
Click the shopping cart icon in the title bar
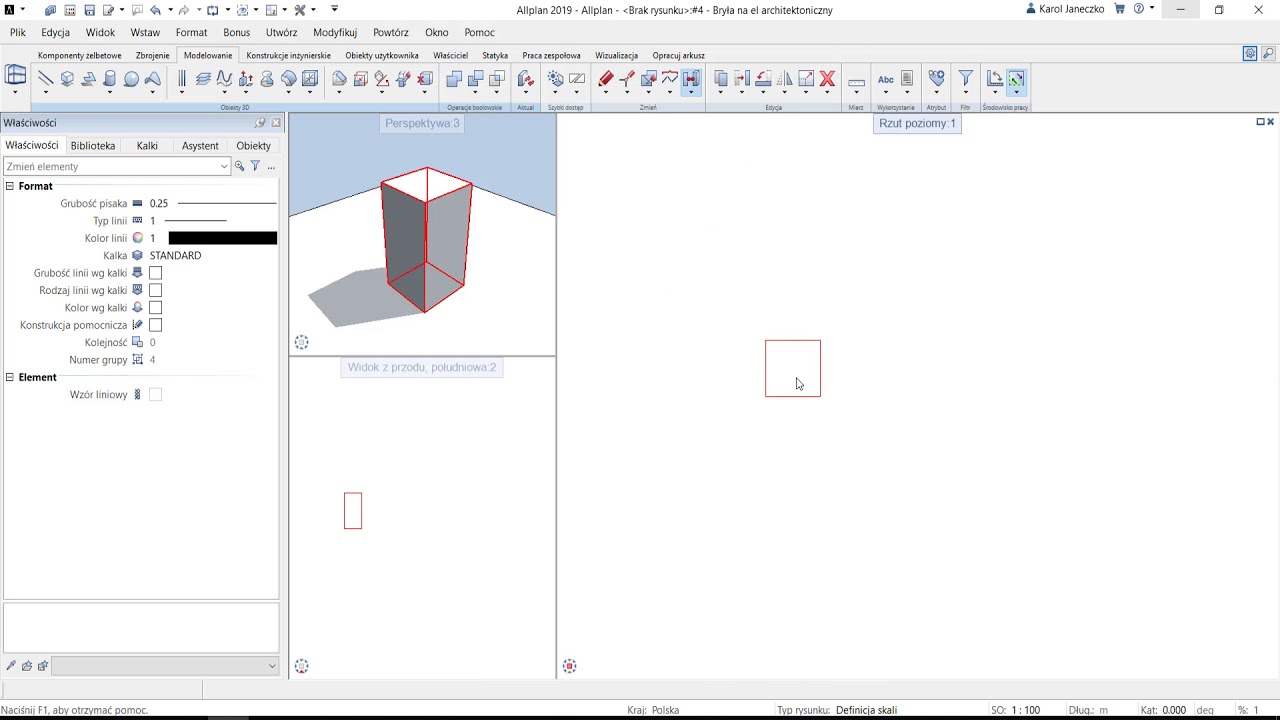[x=1120, y=9]
